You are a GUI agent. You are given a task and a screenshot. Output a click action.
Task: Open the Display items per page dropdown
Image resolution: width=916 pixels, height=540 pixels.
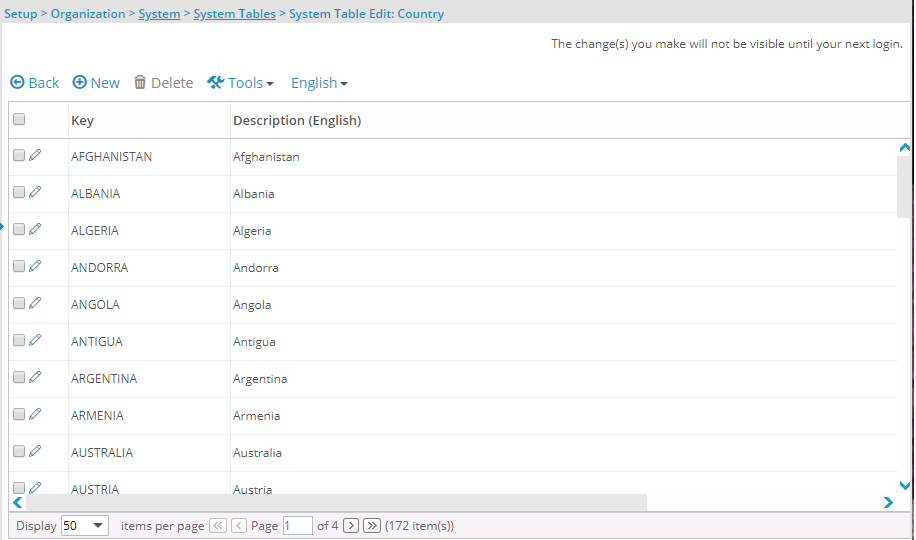click(85, 525)
